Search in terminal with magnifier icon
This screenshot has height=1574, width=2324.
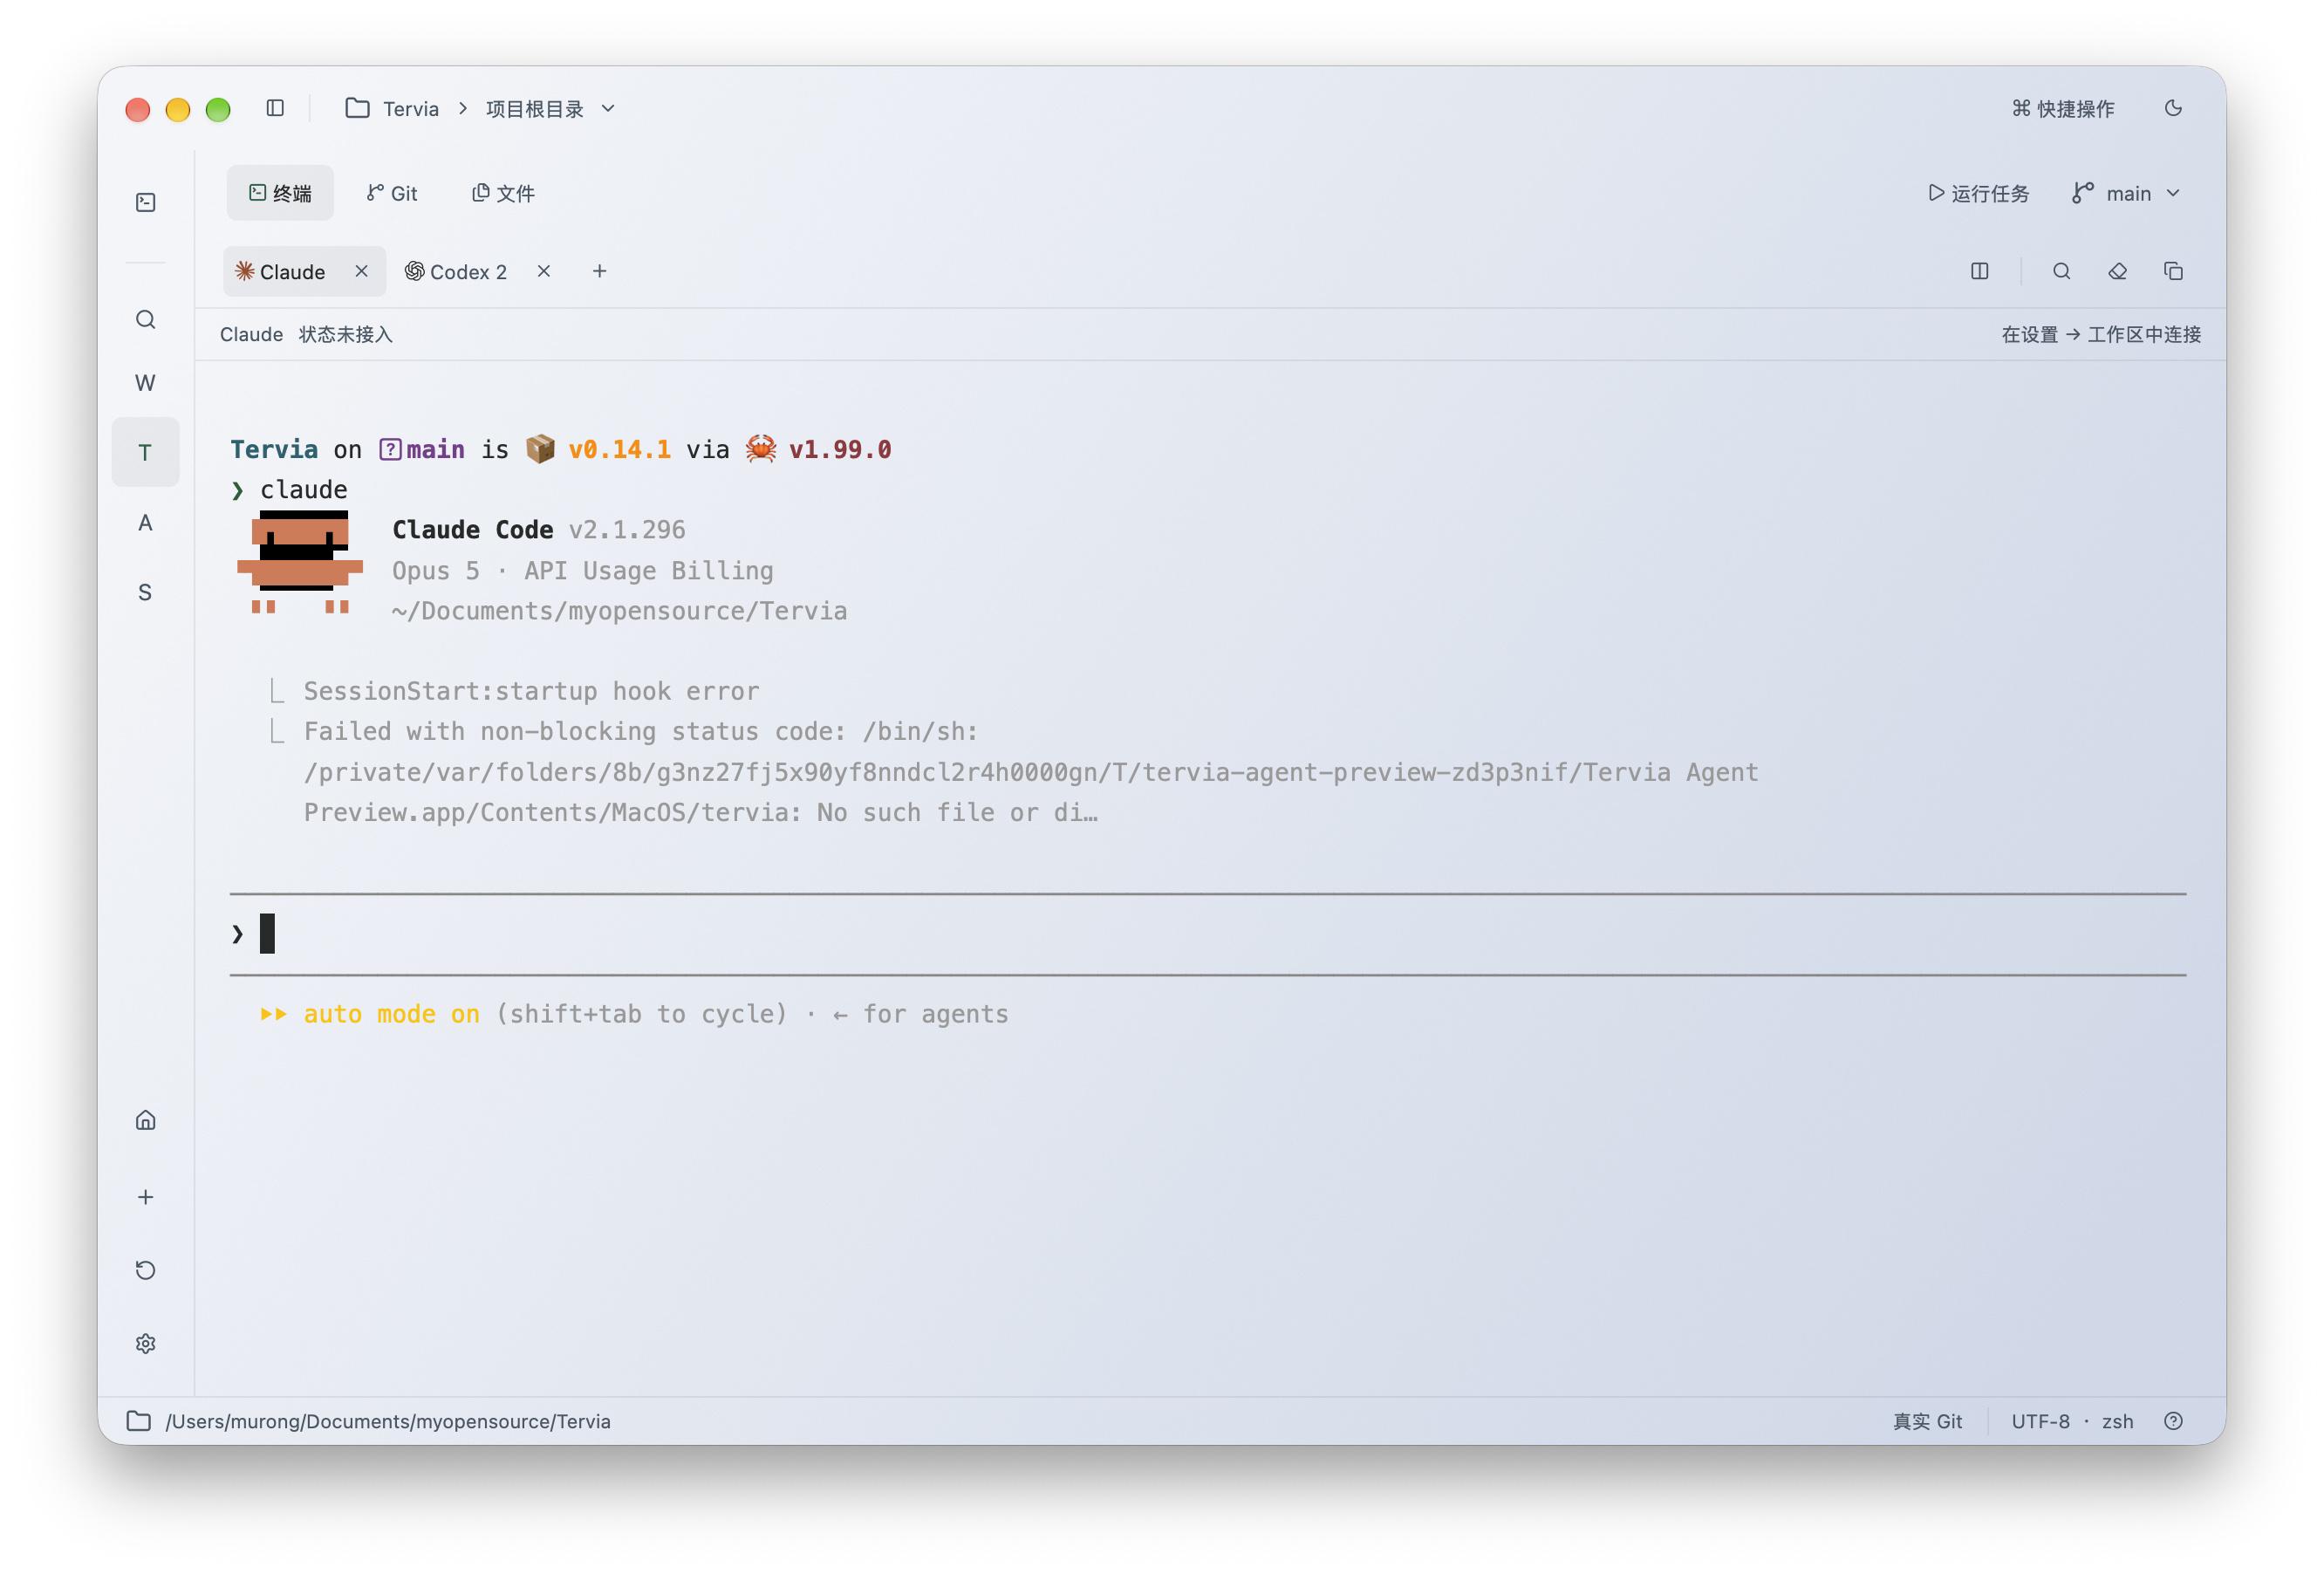pyautogui.click(x=2062, y=271)
